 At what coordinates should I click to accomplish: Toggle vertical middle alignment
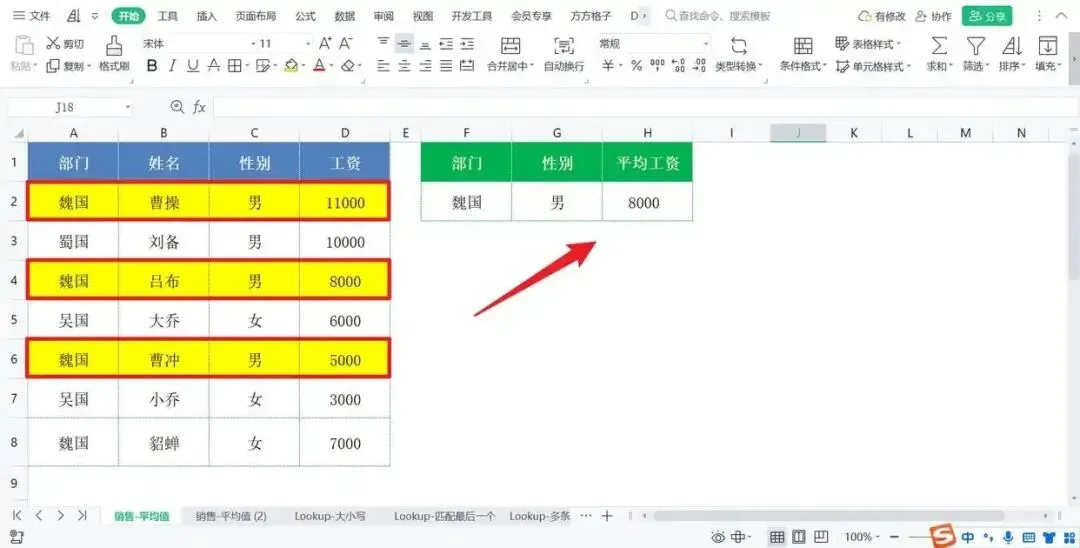(x=404, y=43)
